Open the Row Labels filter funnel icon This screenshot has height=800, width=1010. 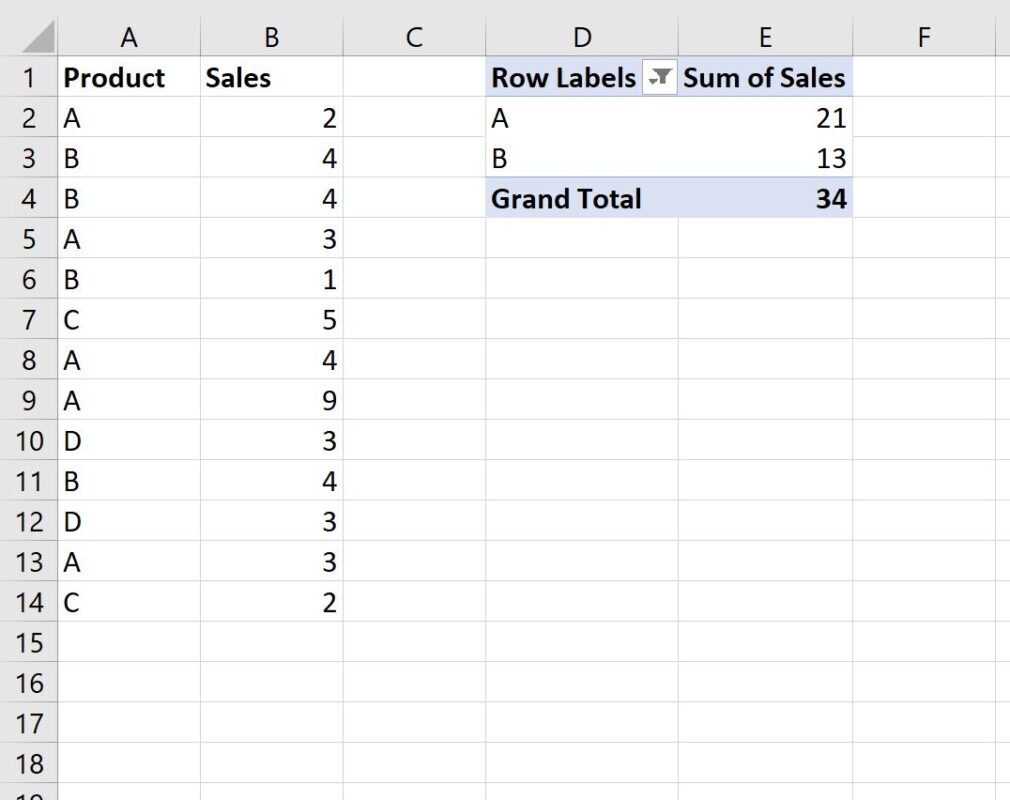[660, 78]
